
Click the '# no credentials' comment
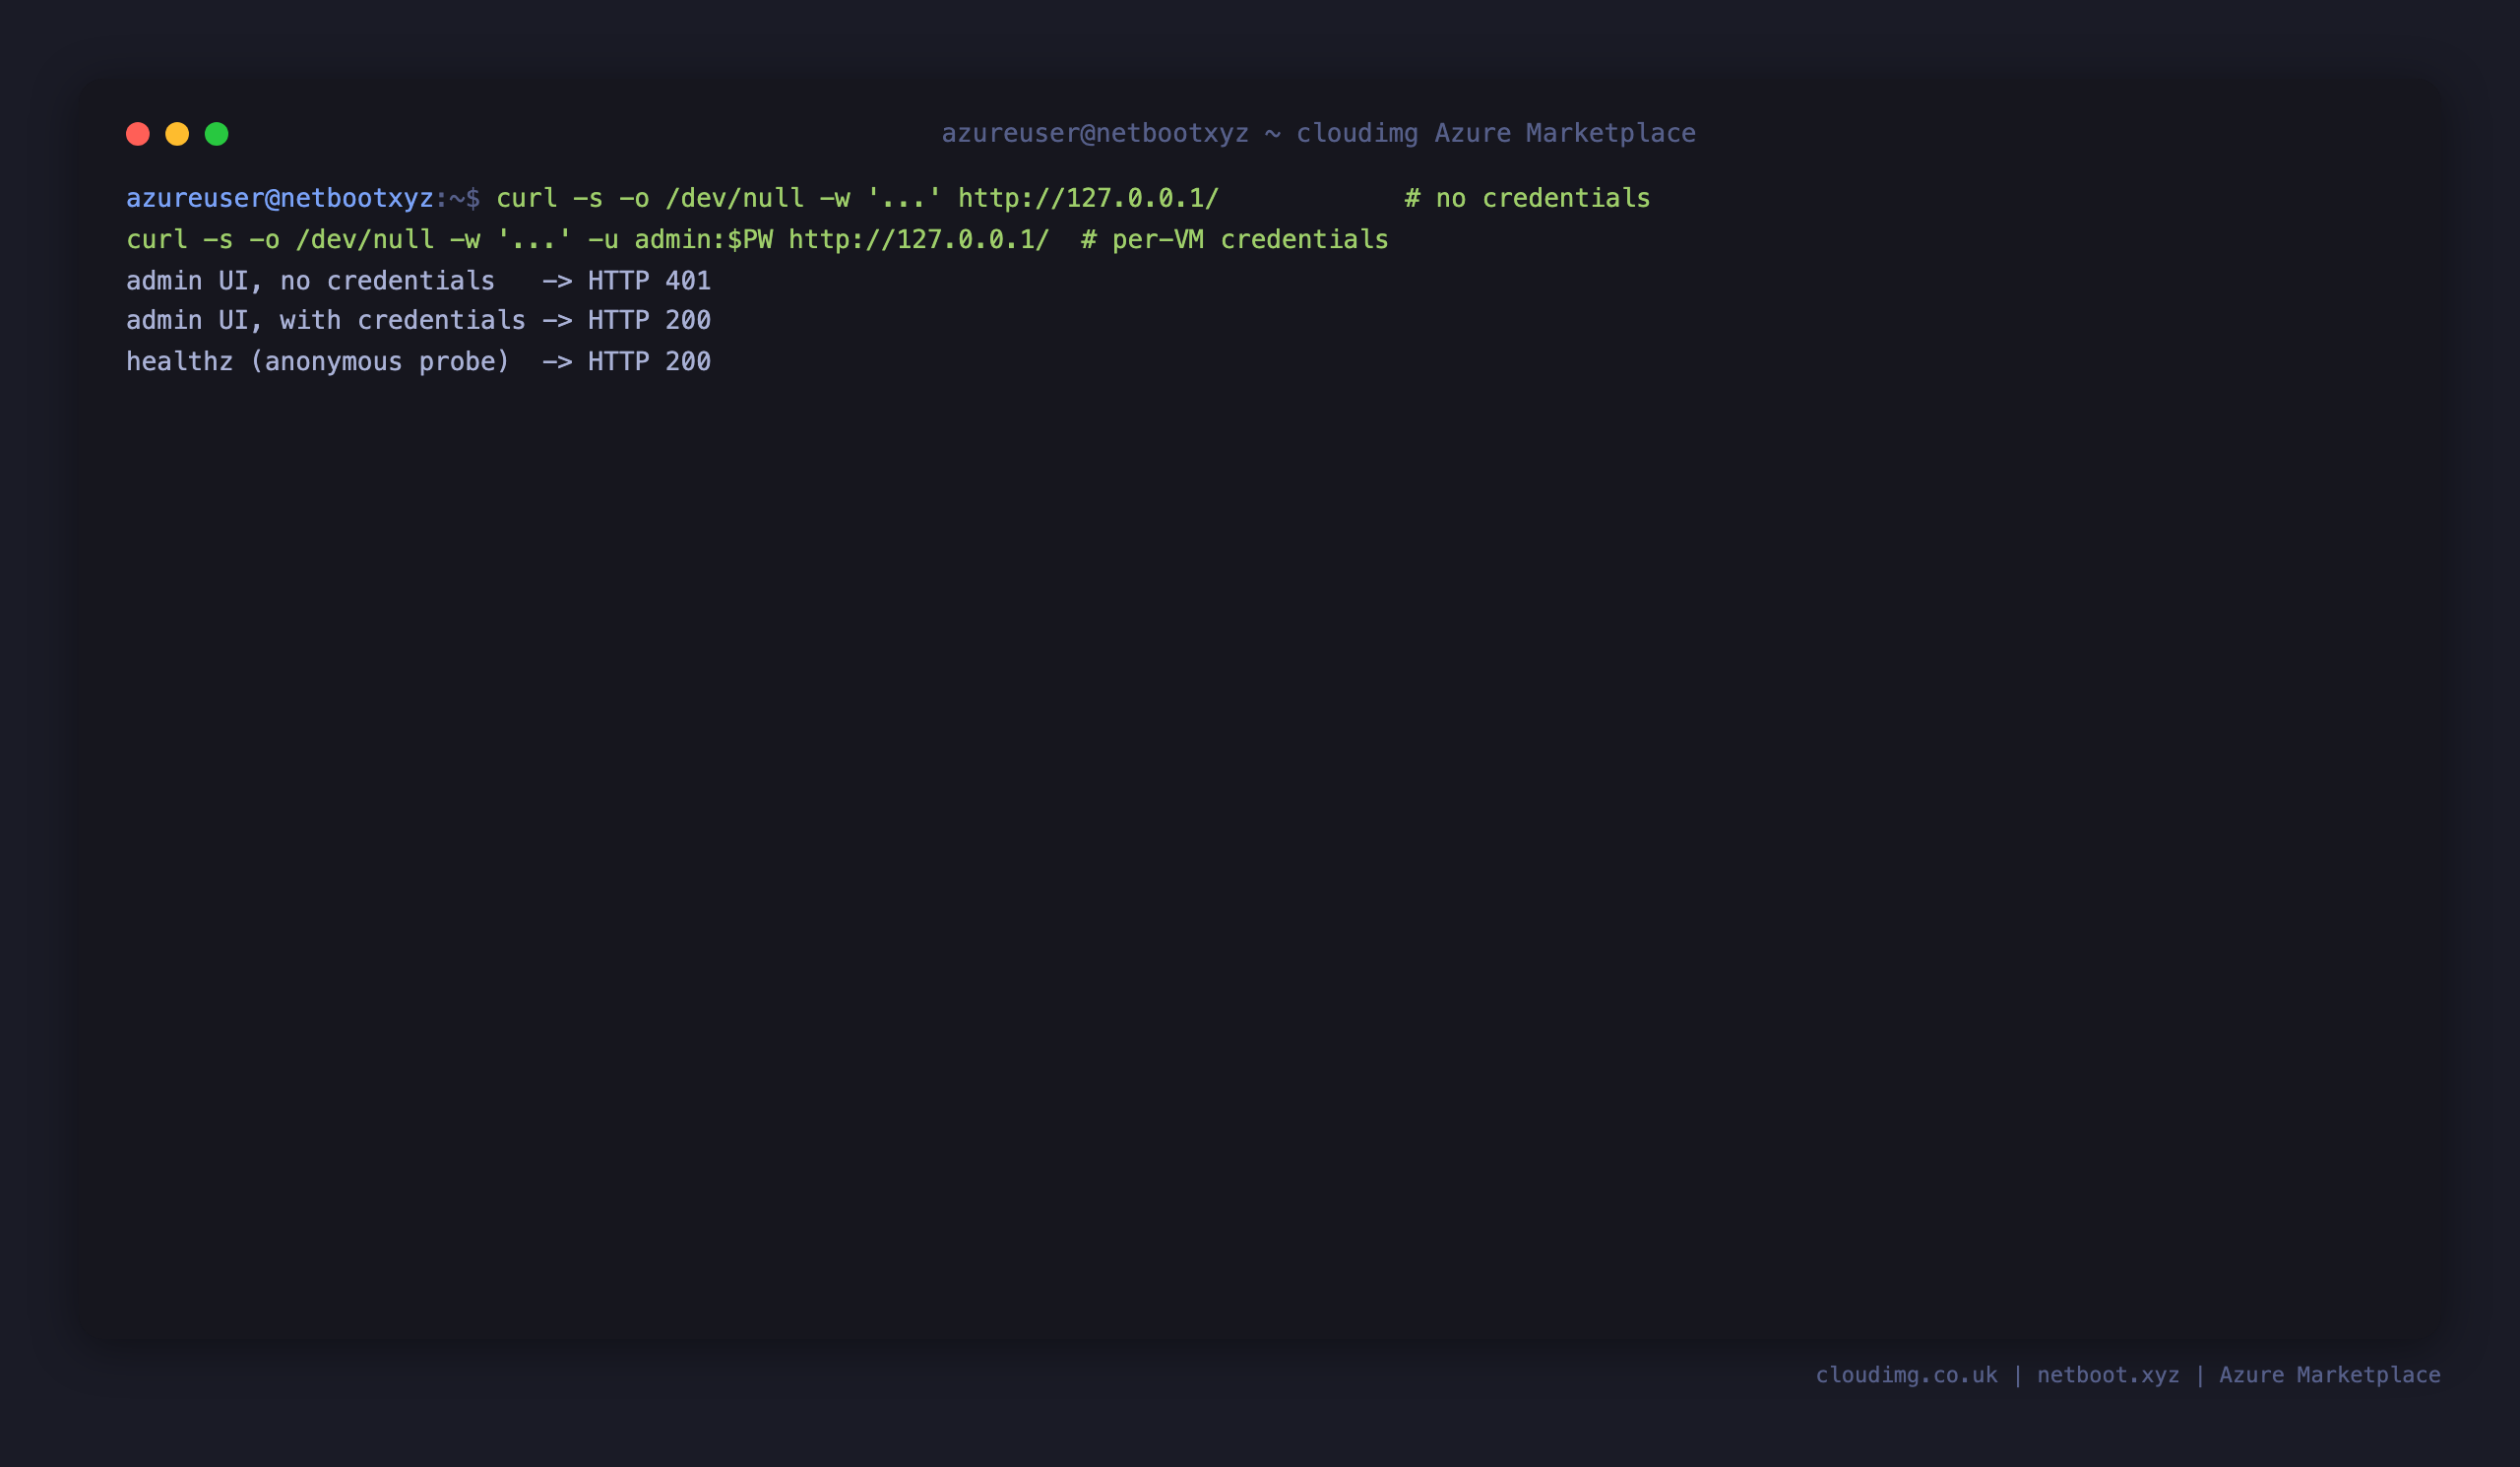pyautogui.click(x=1527, y=198)
